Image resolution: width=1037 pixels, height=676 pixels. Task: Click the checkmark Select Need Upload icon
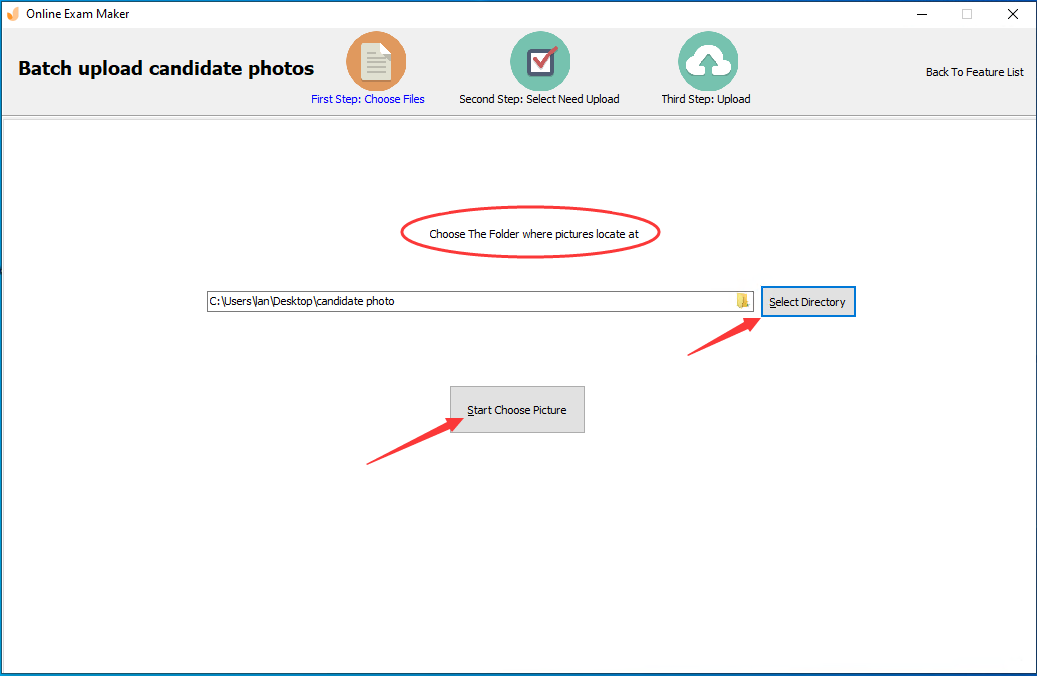(x=540, y=62)
